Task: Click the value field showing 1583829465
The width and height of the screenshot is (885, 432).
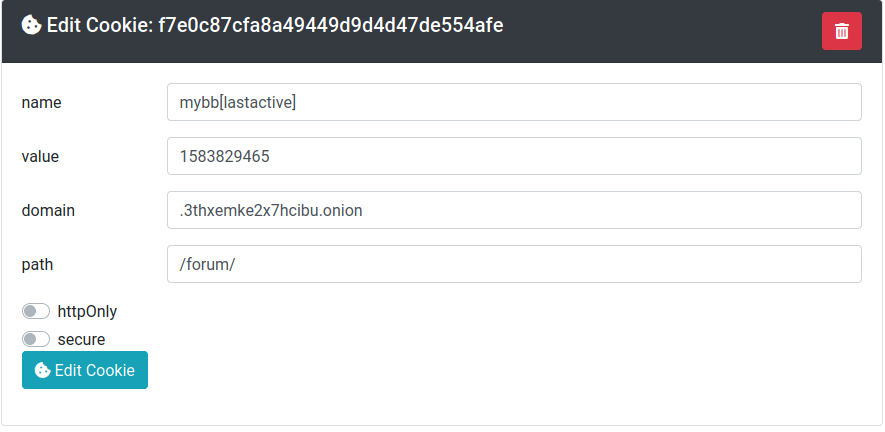Action: point(514,156)
